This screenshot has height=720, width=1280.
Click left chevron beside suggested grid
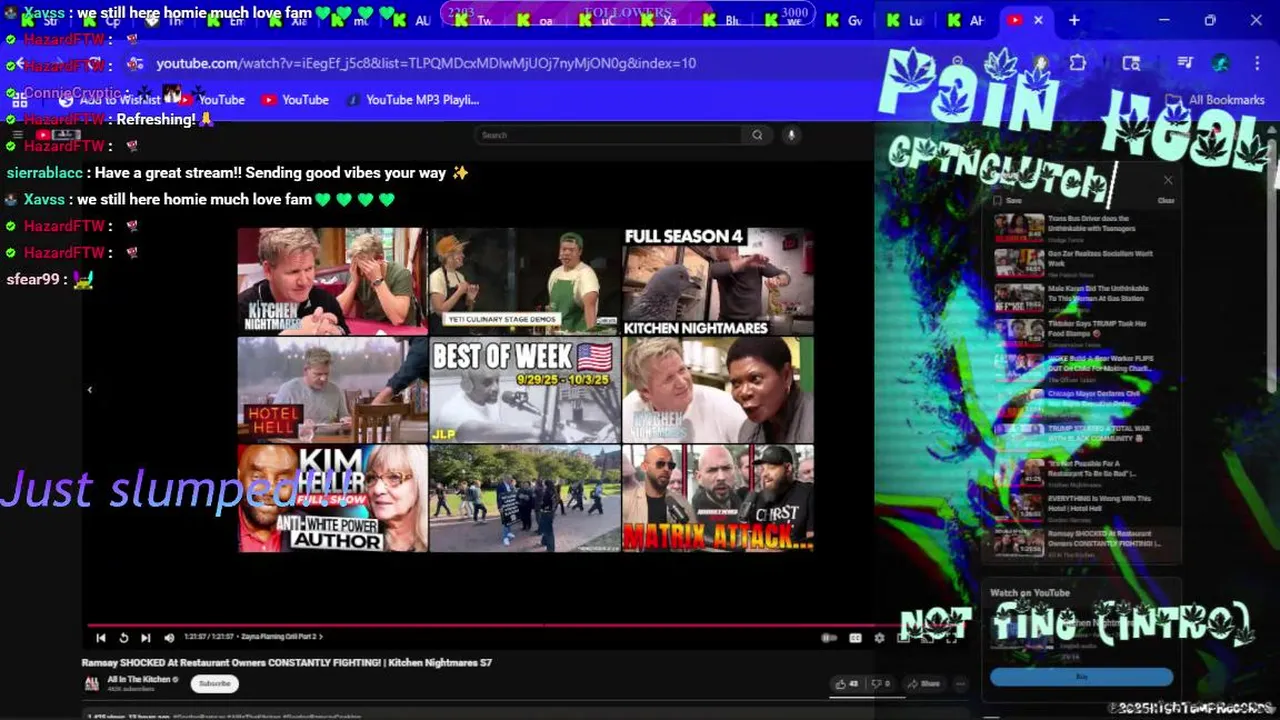(x=89, y=390)
